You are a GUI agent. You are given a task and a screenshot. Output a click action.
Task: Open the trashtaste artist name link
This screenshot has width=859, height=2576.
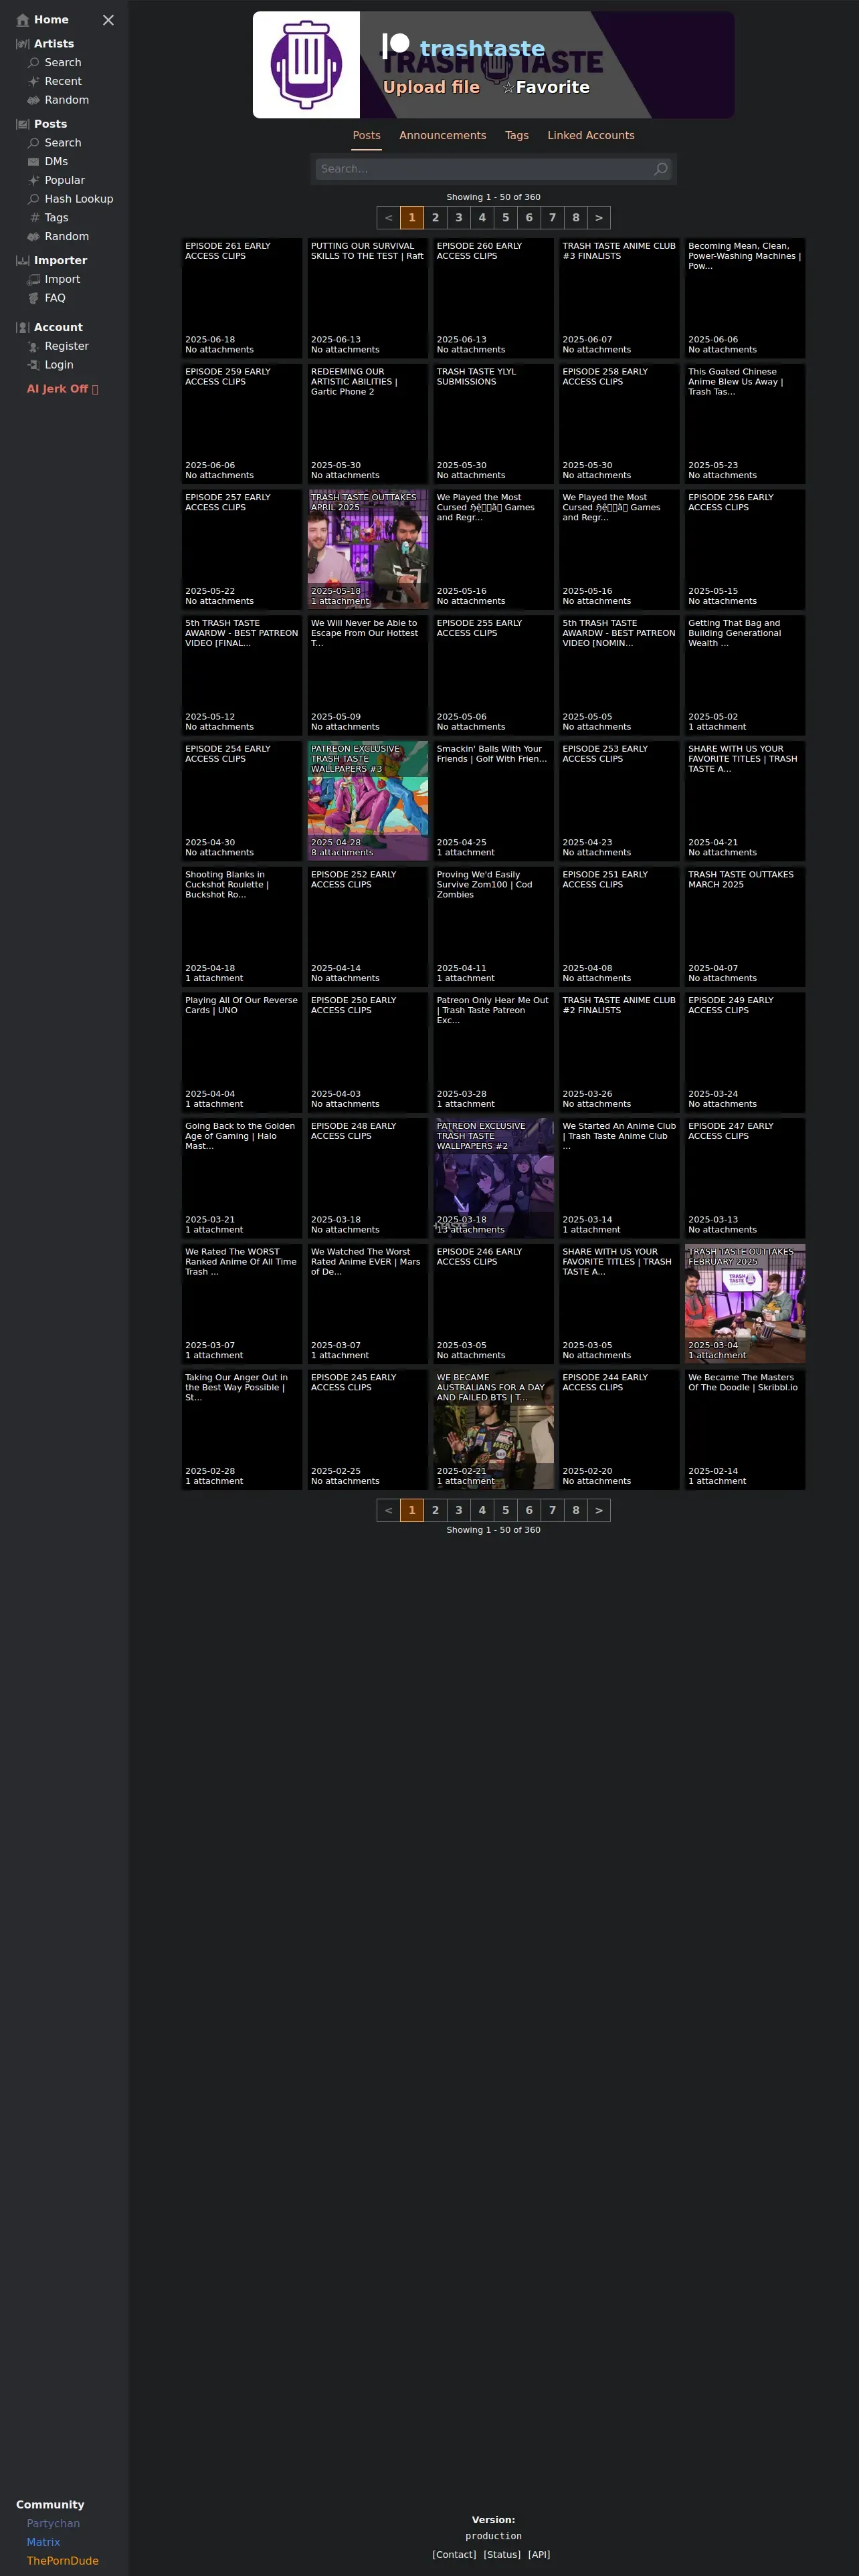pos(482,48)
